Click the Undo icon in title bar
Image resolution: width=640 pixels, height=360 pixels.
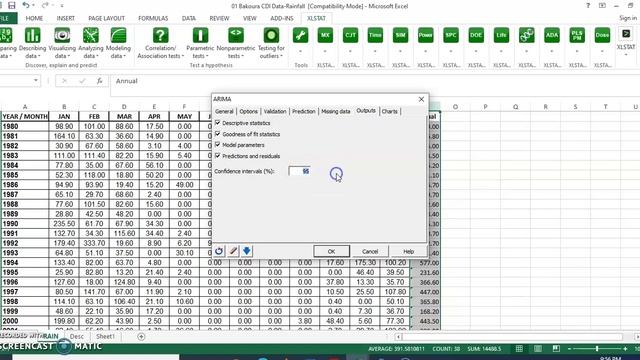pyautogui.click(x=26, y=6)
